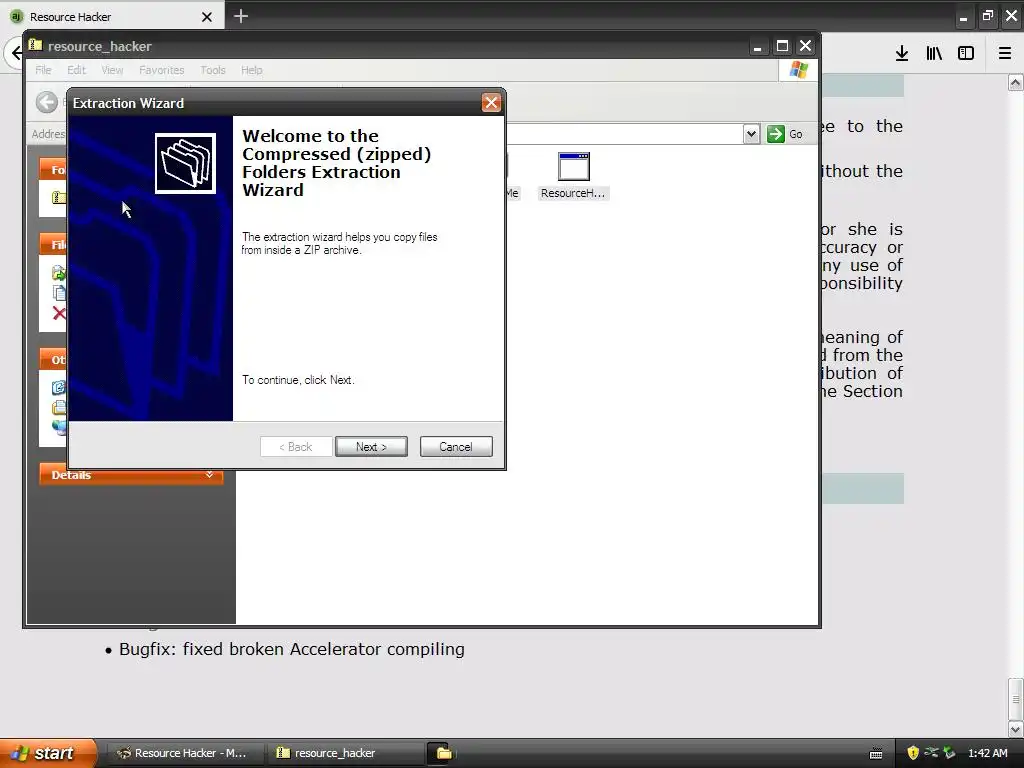Click the network connection tray icon
Viewport: 1024px width, 768px height.
point(931,753)
